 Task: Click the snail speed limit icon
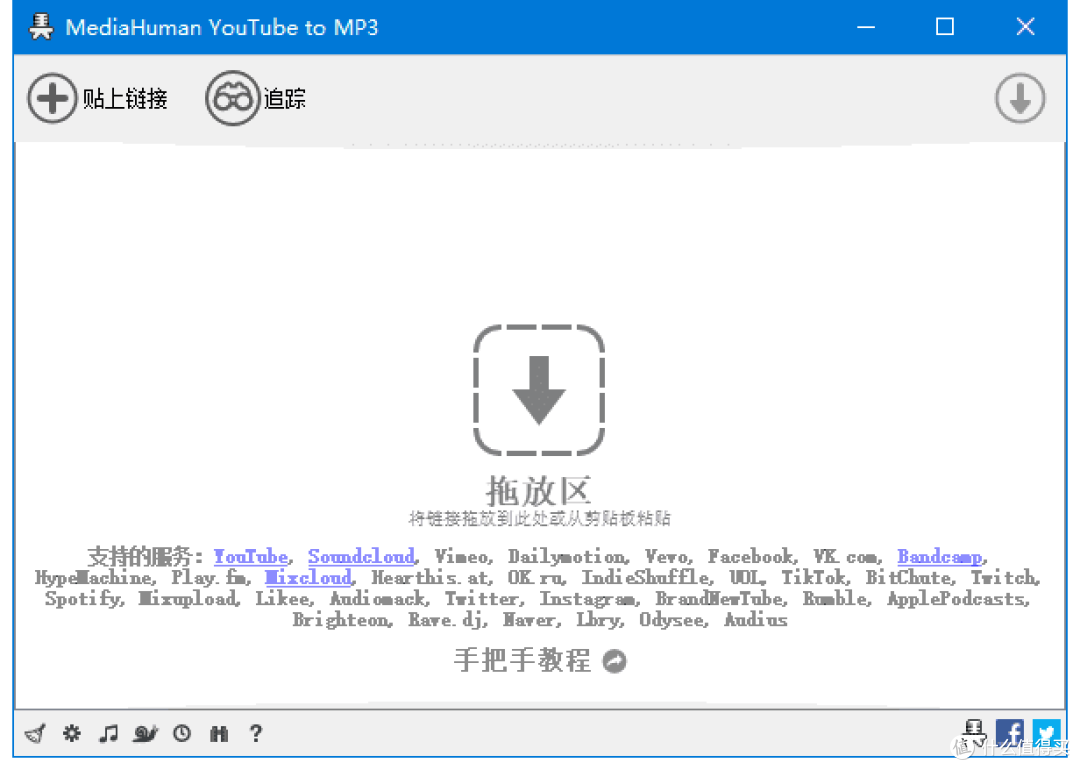tap(145, 733)
